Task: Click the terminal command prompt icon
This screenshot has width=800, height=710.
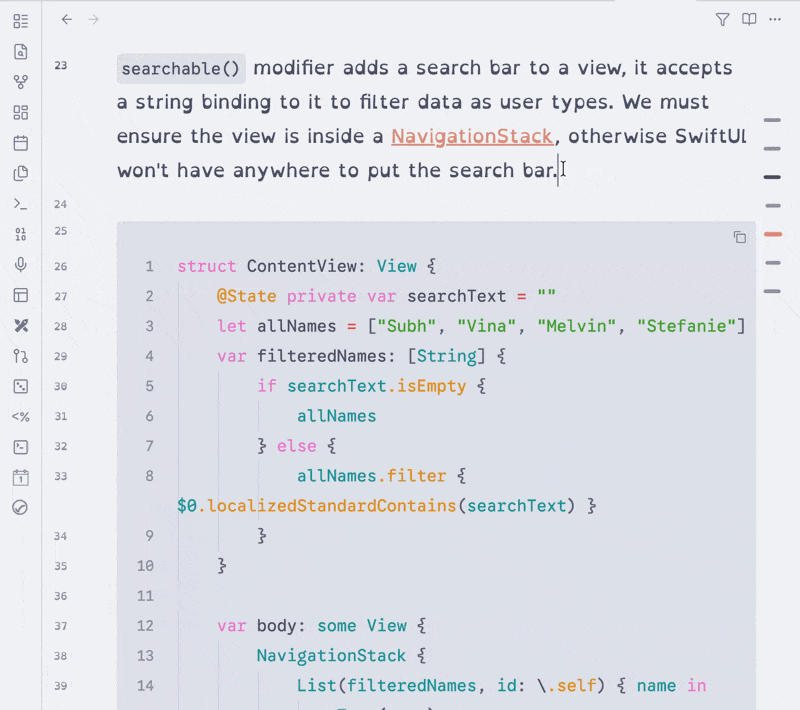Action: point(20,204)
